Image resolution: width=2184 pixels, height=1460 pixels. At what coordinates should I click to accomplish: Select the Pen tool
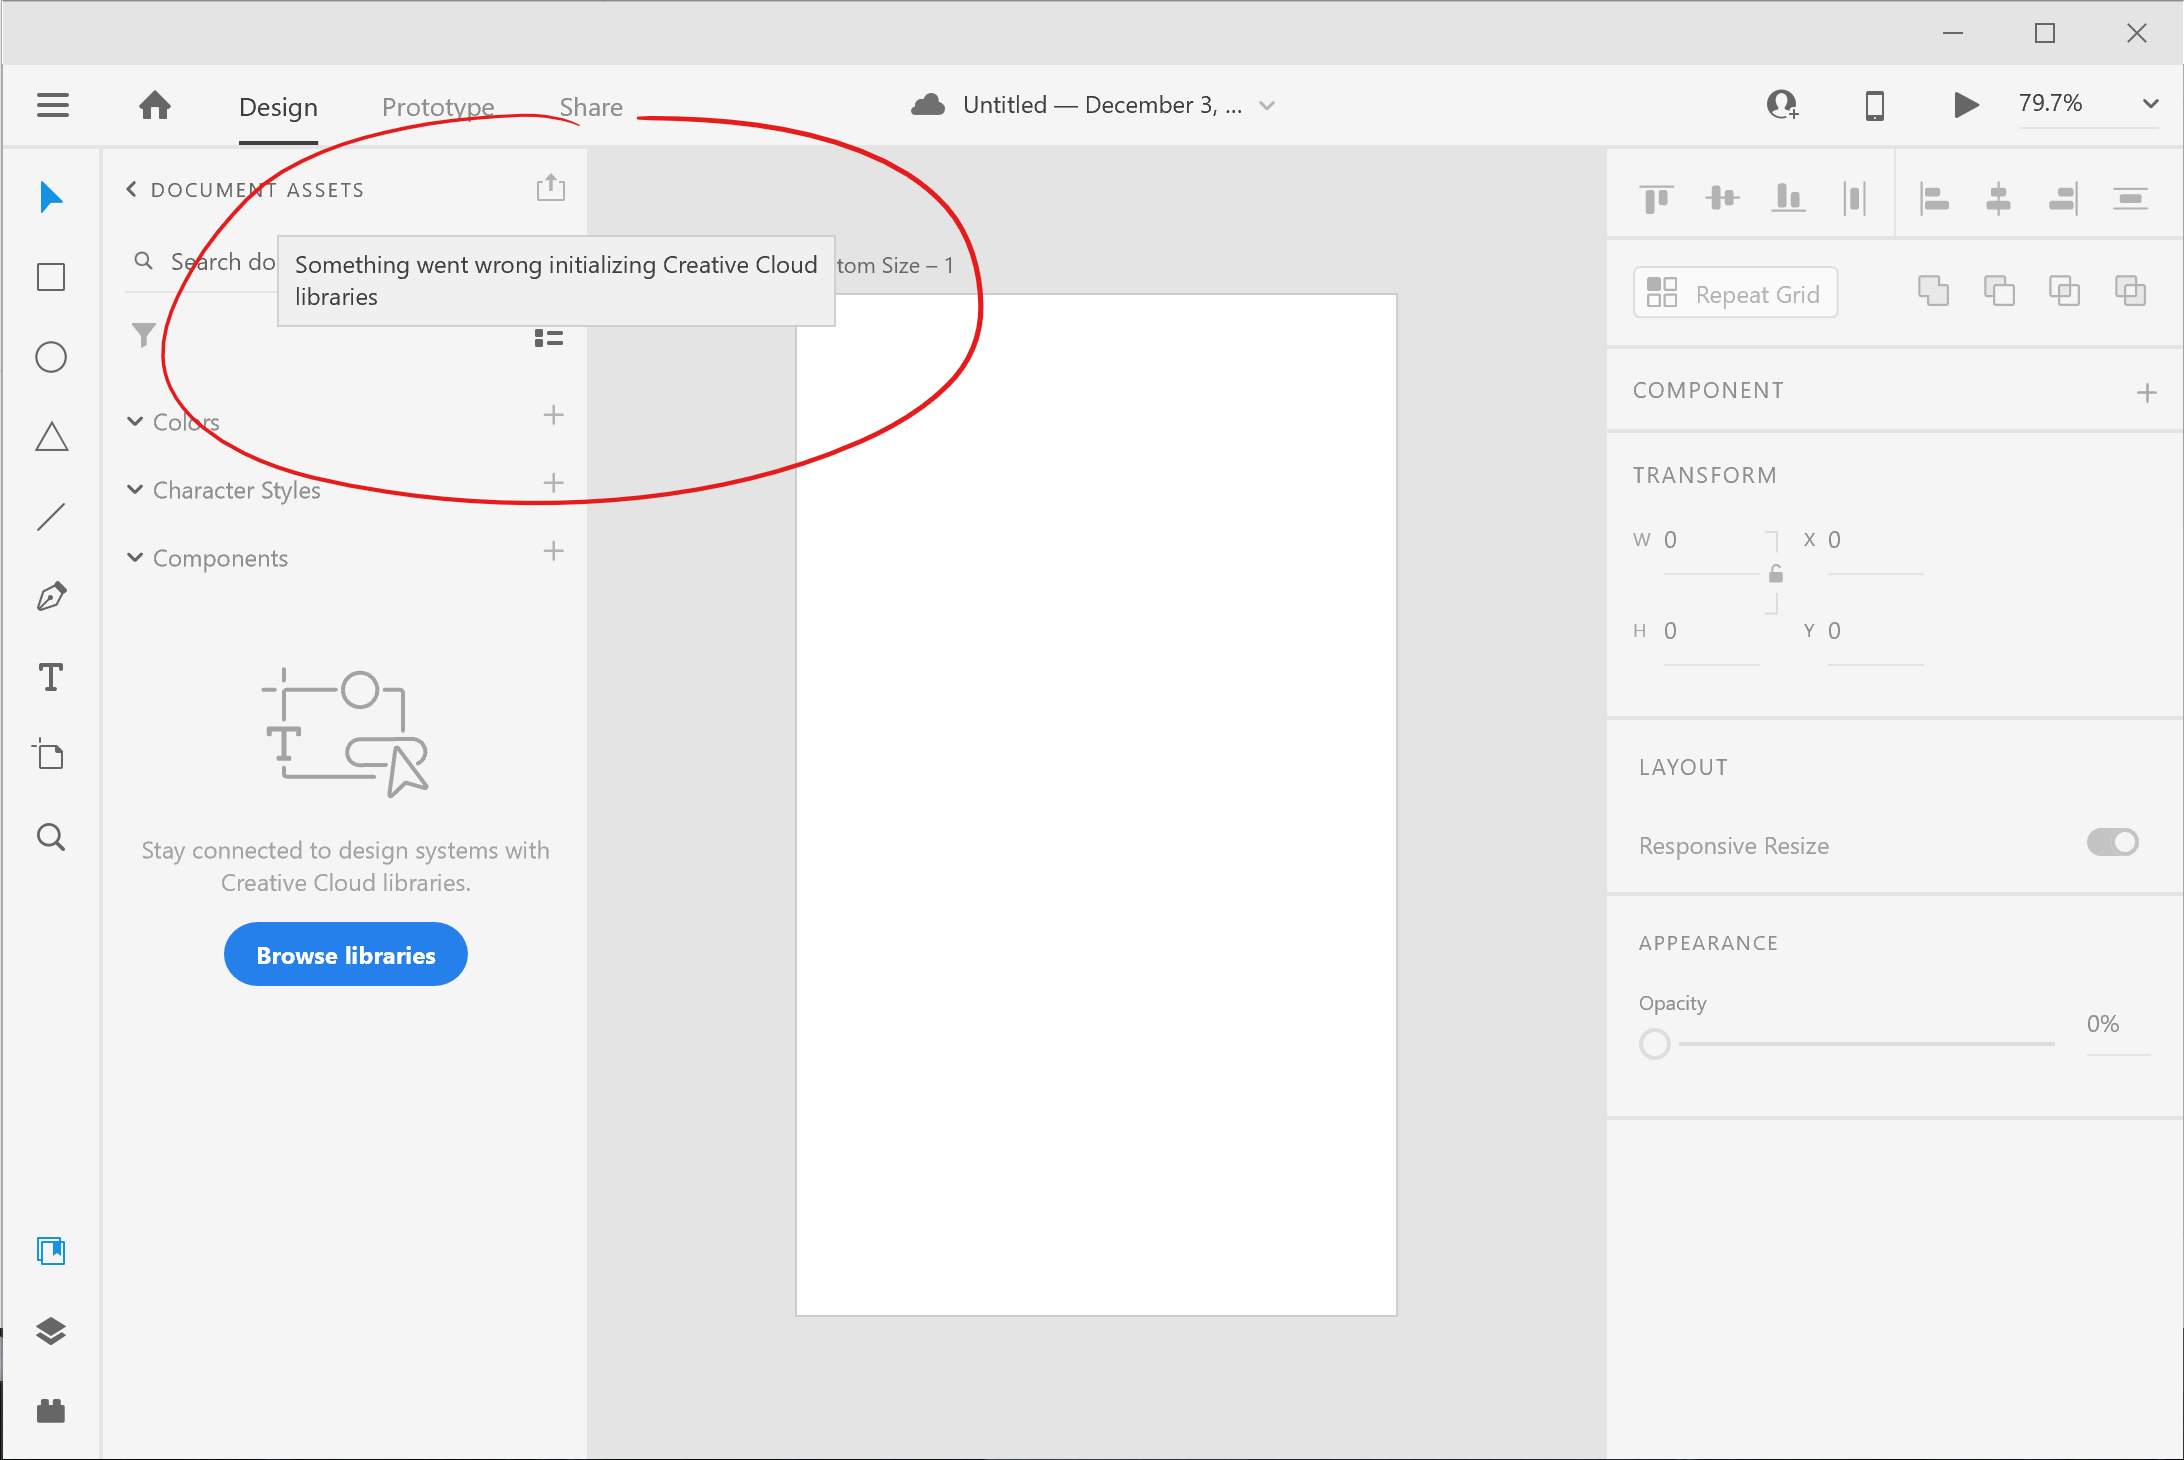click(x=50, y=596)
